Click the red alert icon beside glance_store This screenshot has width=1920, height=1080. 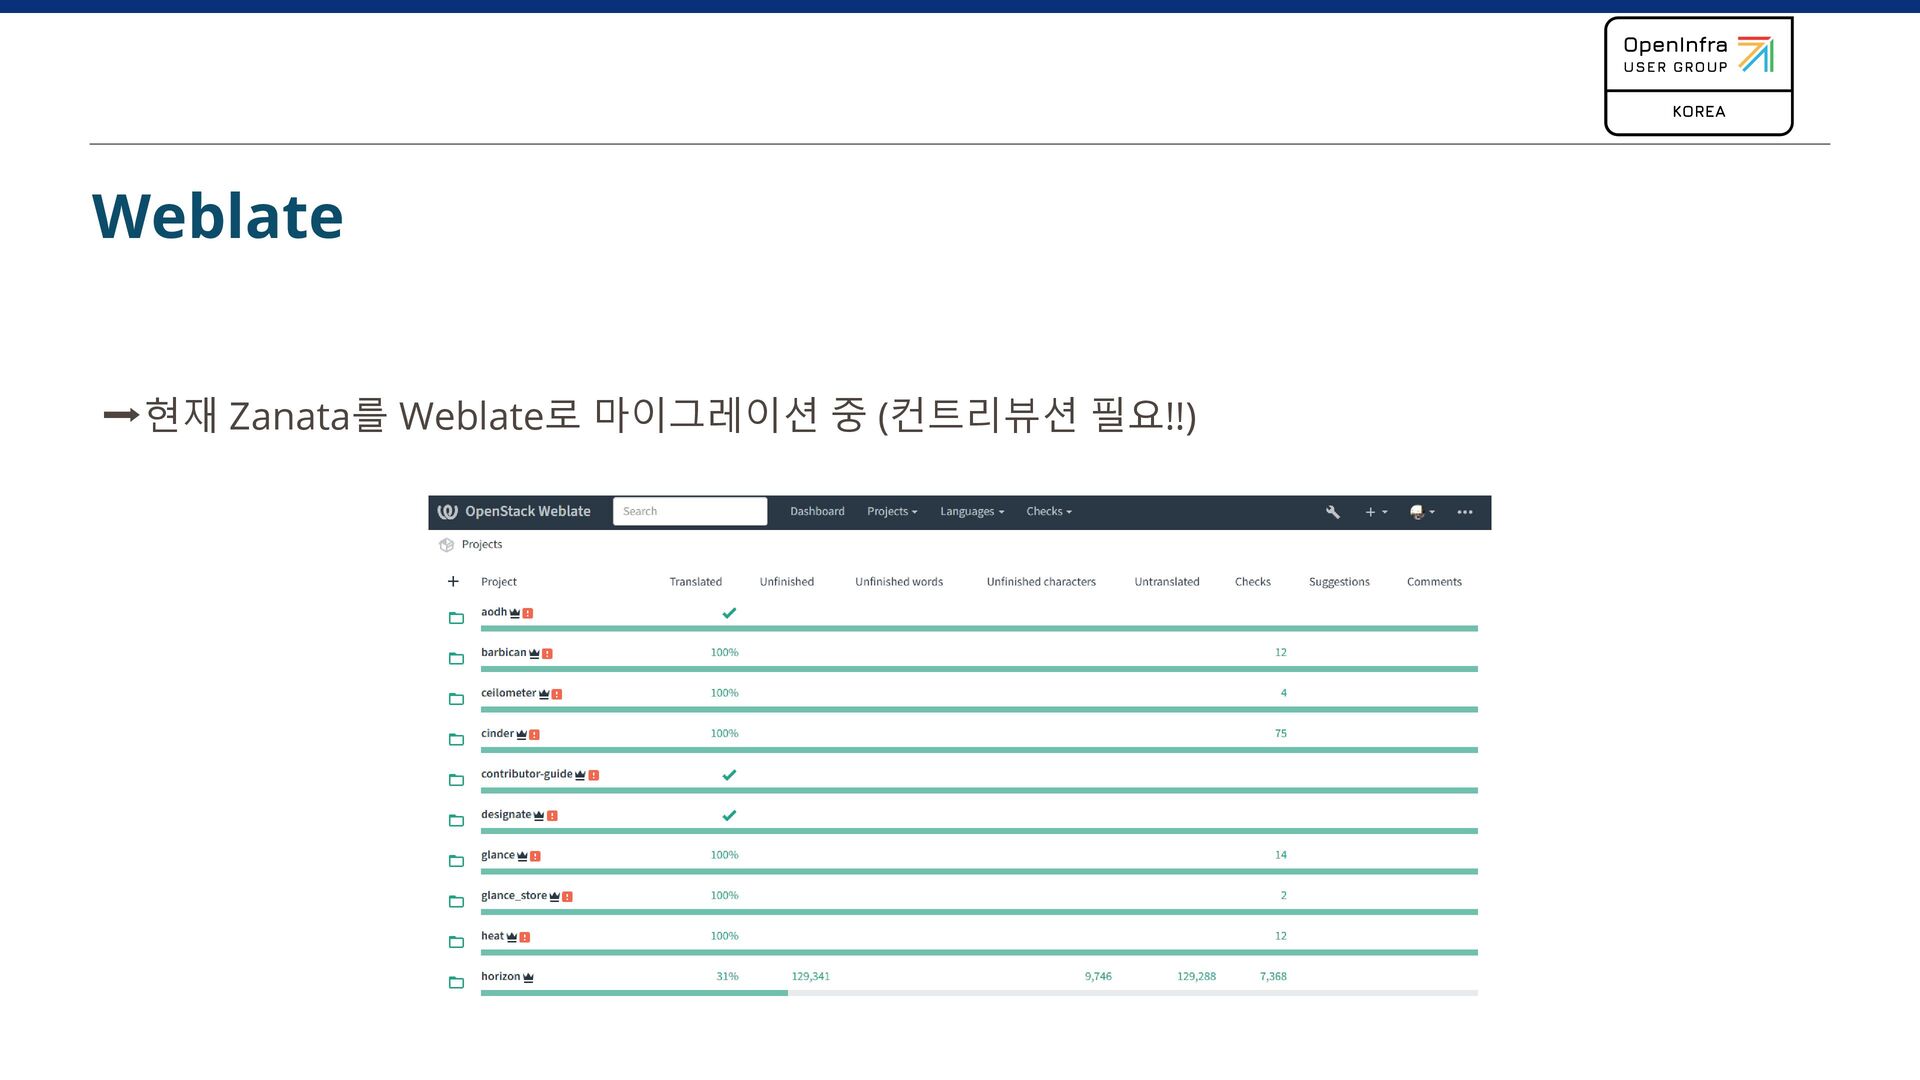click(567, 897)
